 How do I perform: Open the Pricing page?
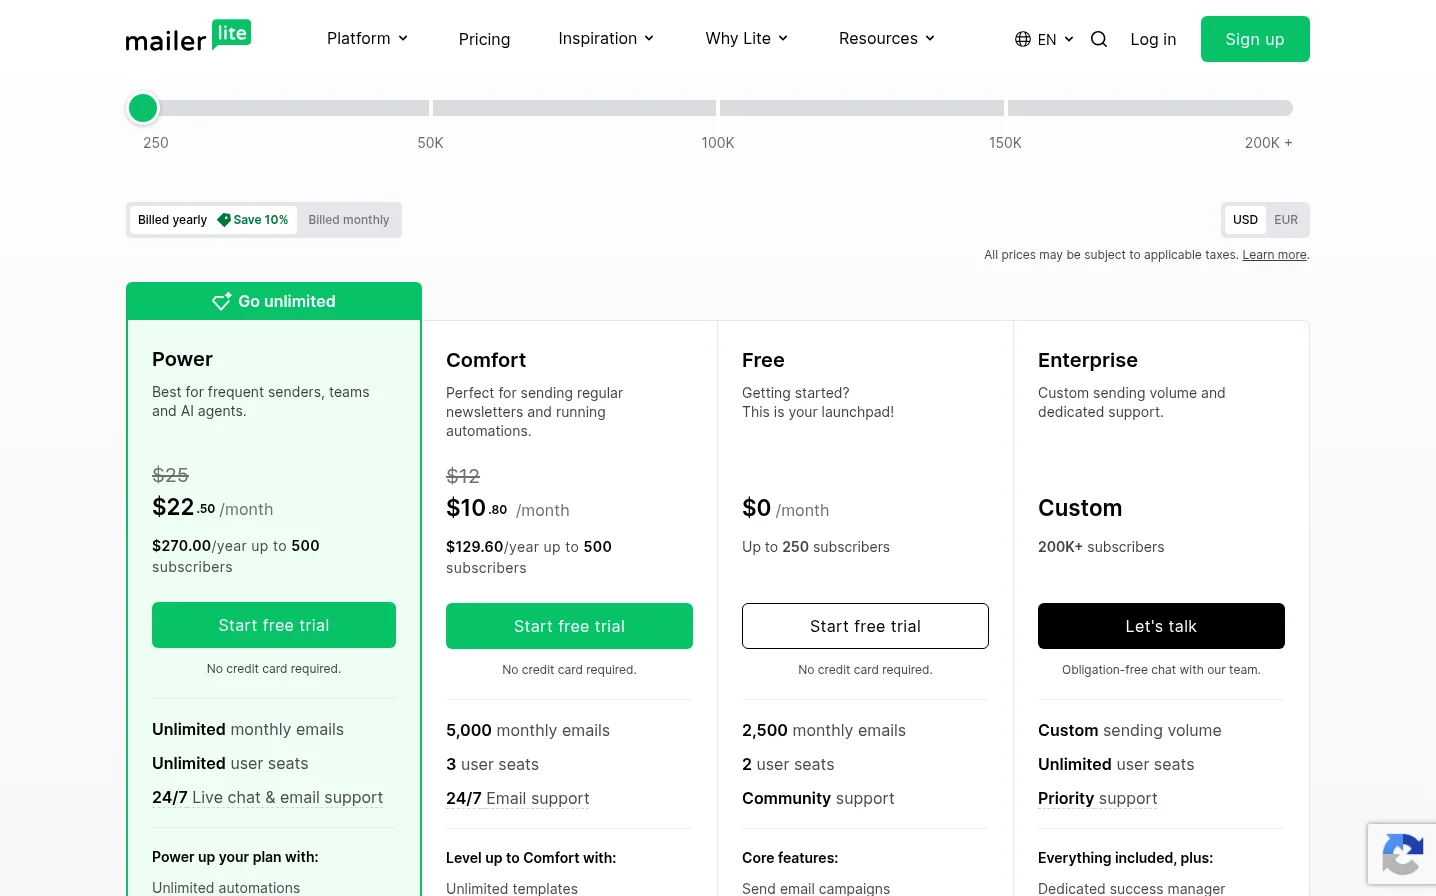(x=484, y=39)
